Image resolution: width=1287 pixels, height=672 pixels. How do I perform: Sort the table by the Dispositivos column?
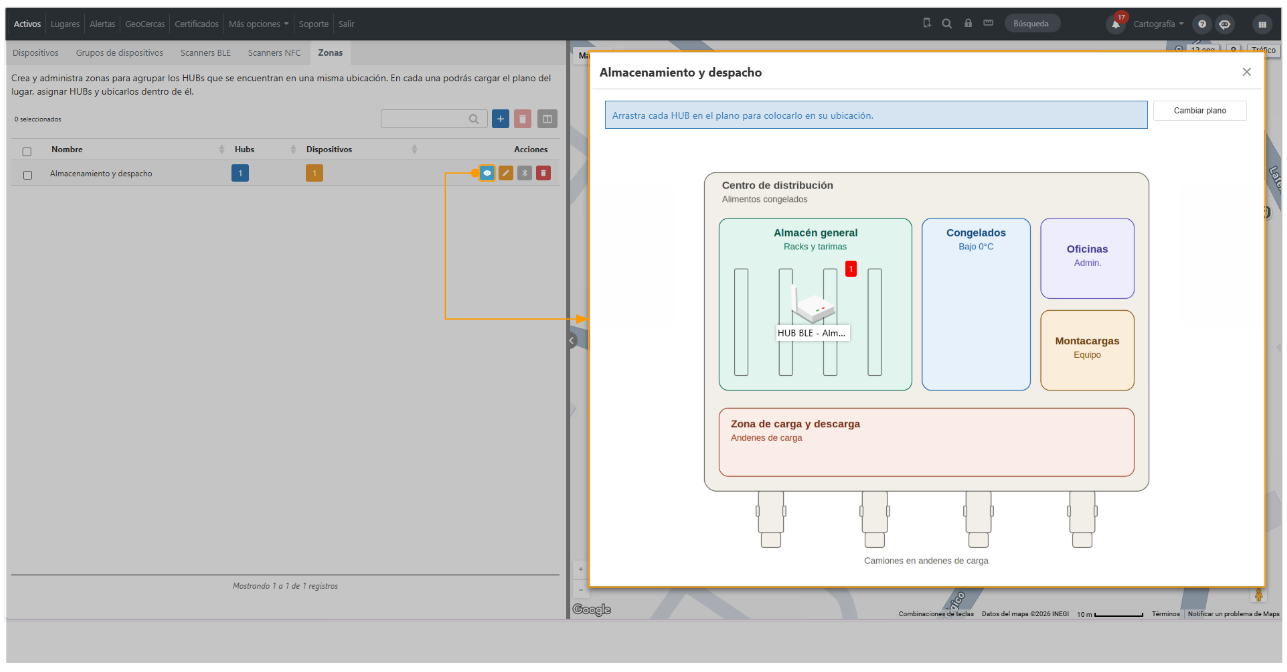pos(329,149)
